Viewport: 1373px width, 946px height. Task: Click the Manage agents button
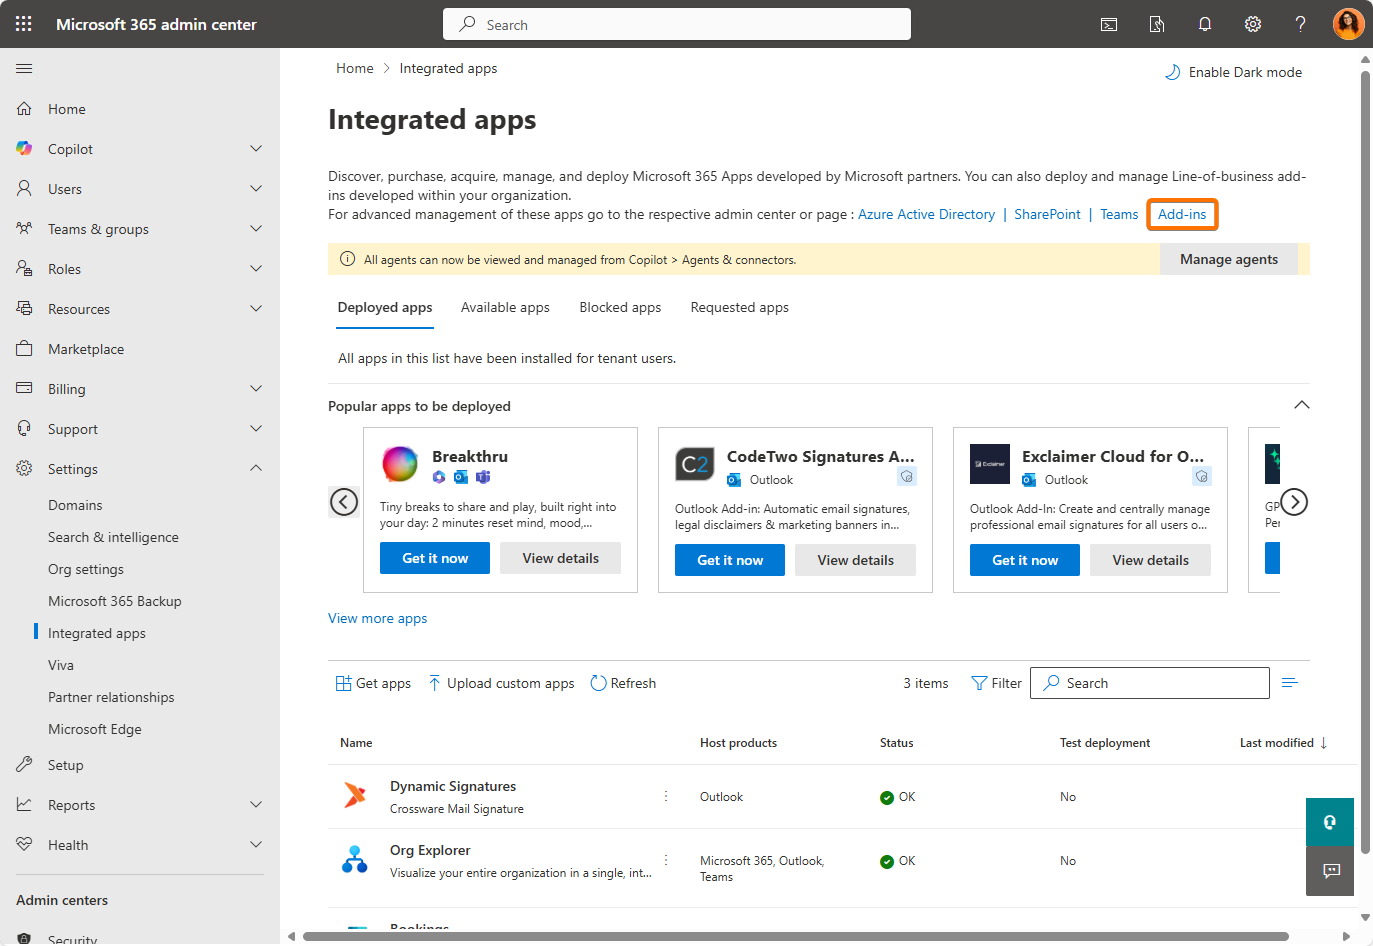coord(1228,259)
